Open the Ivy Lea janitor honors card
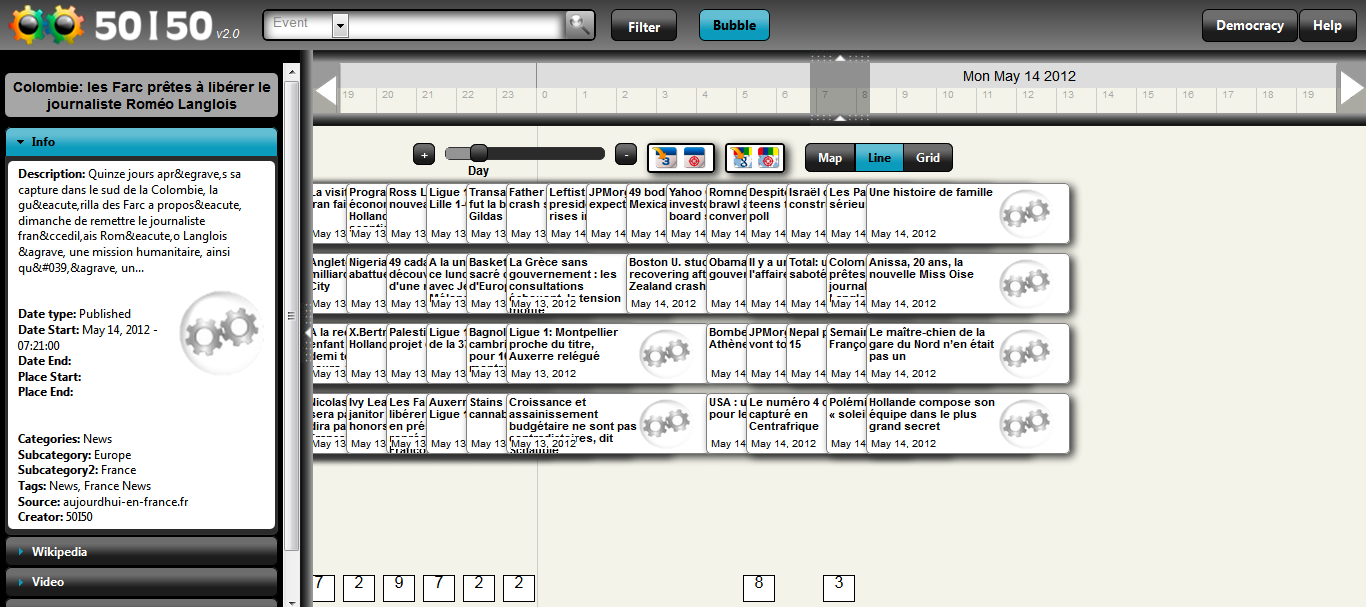The height and width of the screenshot is (607, 1366). click(366, 423)
